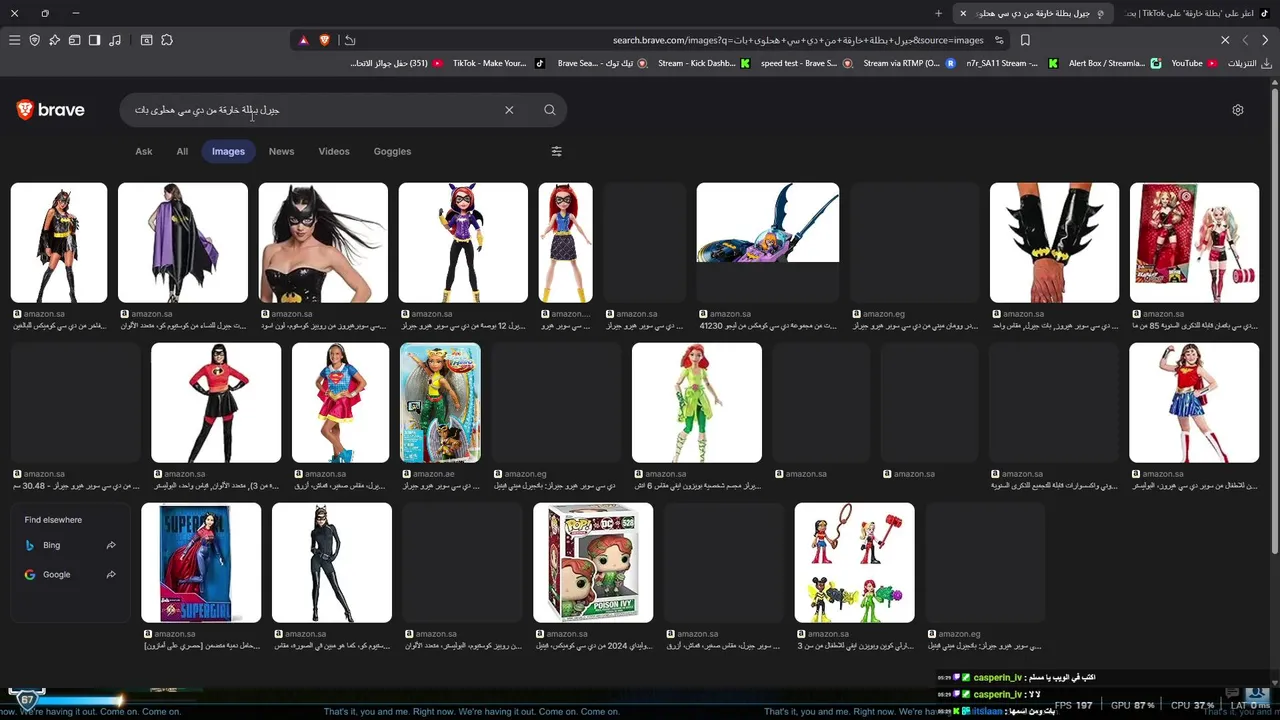Open the Poison Ivy Funko Pop image

[593, 563]
